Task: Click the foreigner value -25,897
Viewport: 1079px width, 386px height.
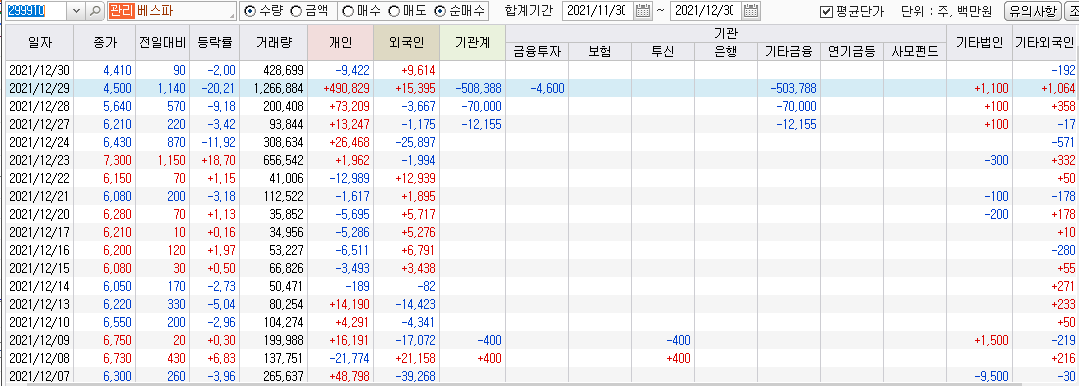Action: point(416,142)
